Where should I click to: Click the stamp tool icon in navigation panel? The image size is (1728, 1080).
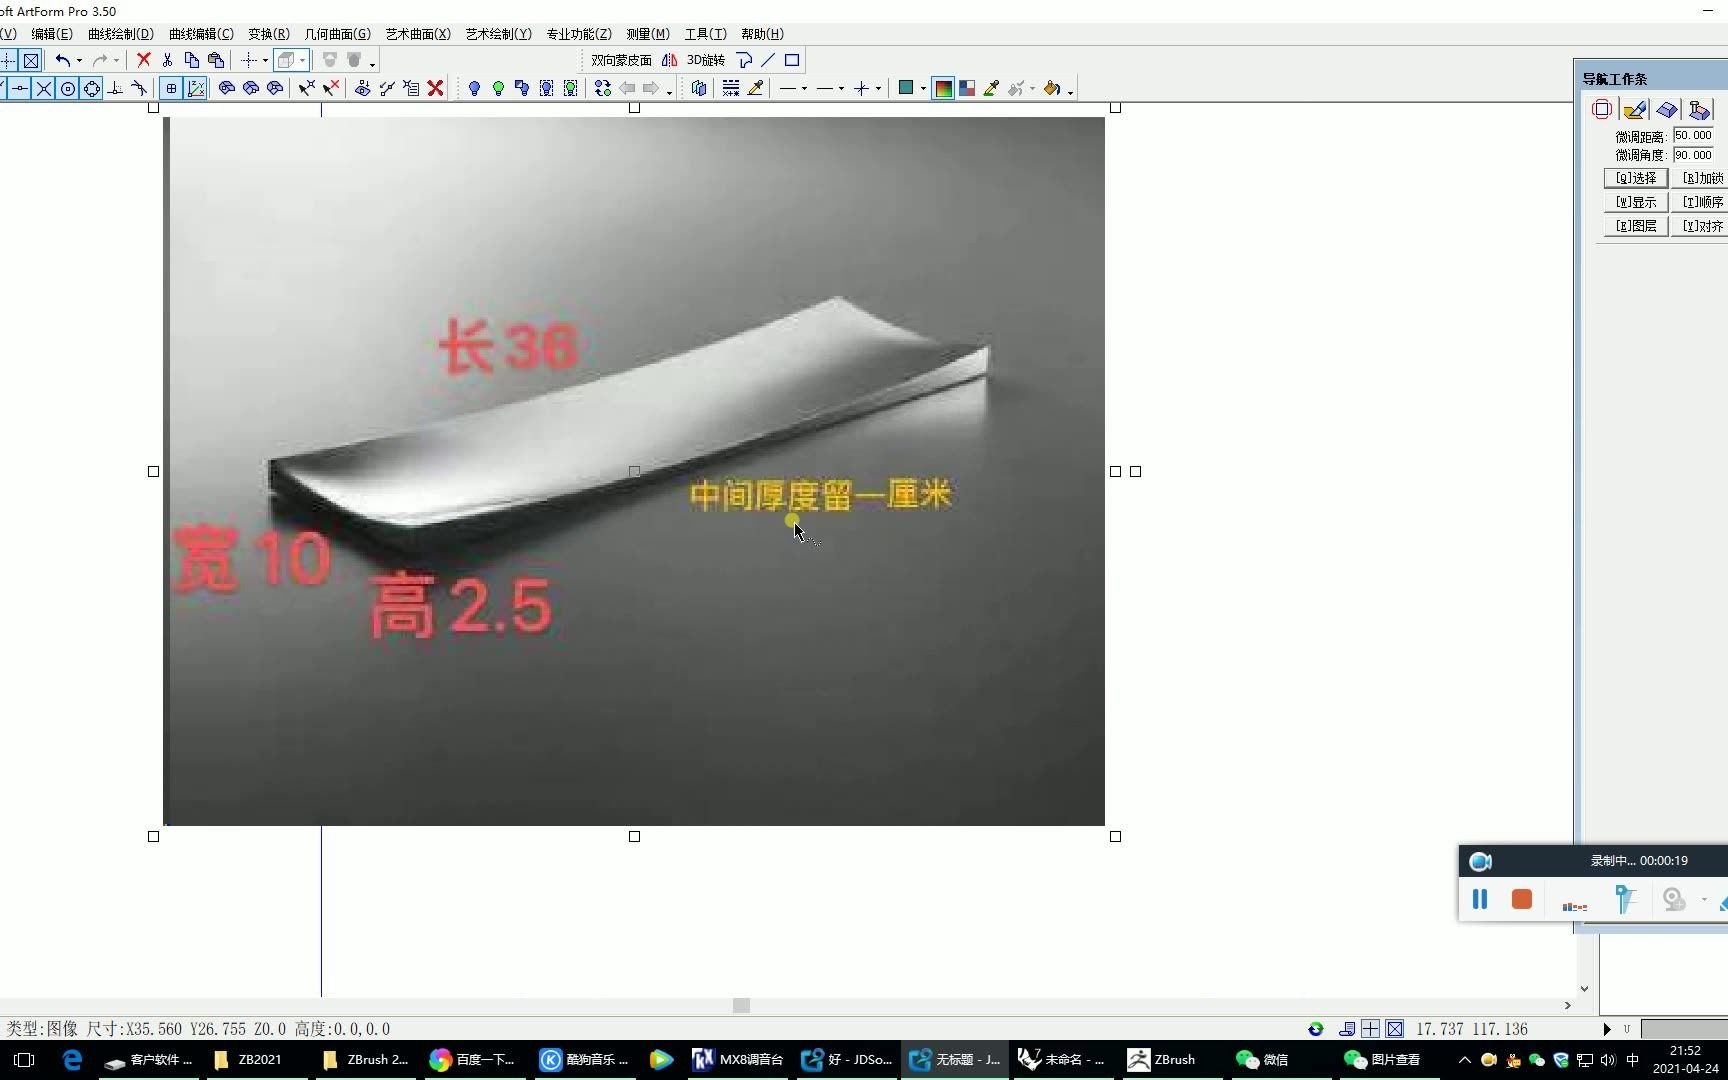point(1700,109)
